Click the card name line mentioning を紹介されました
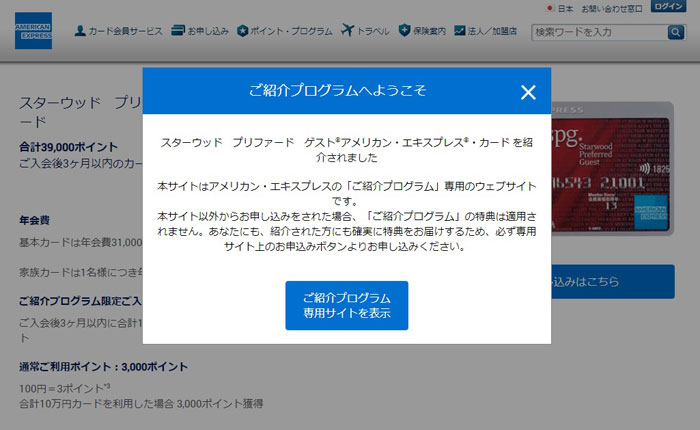Viewport: 700px width, 430px height. coord(347,150)
